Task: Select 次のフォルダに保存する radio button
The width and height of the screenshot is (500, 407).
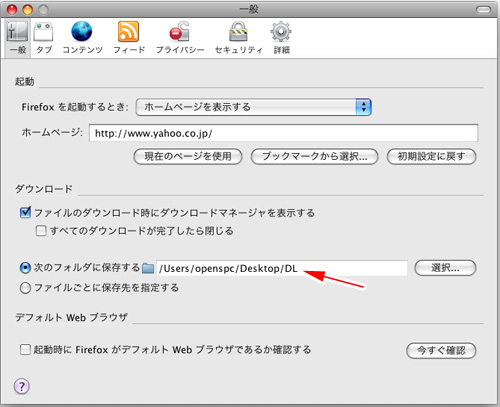Action: pyautogui.click(x=25, y=268)
